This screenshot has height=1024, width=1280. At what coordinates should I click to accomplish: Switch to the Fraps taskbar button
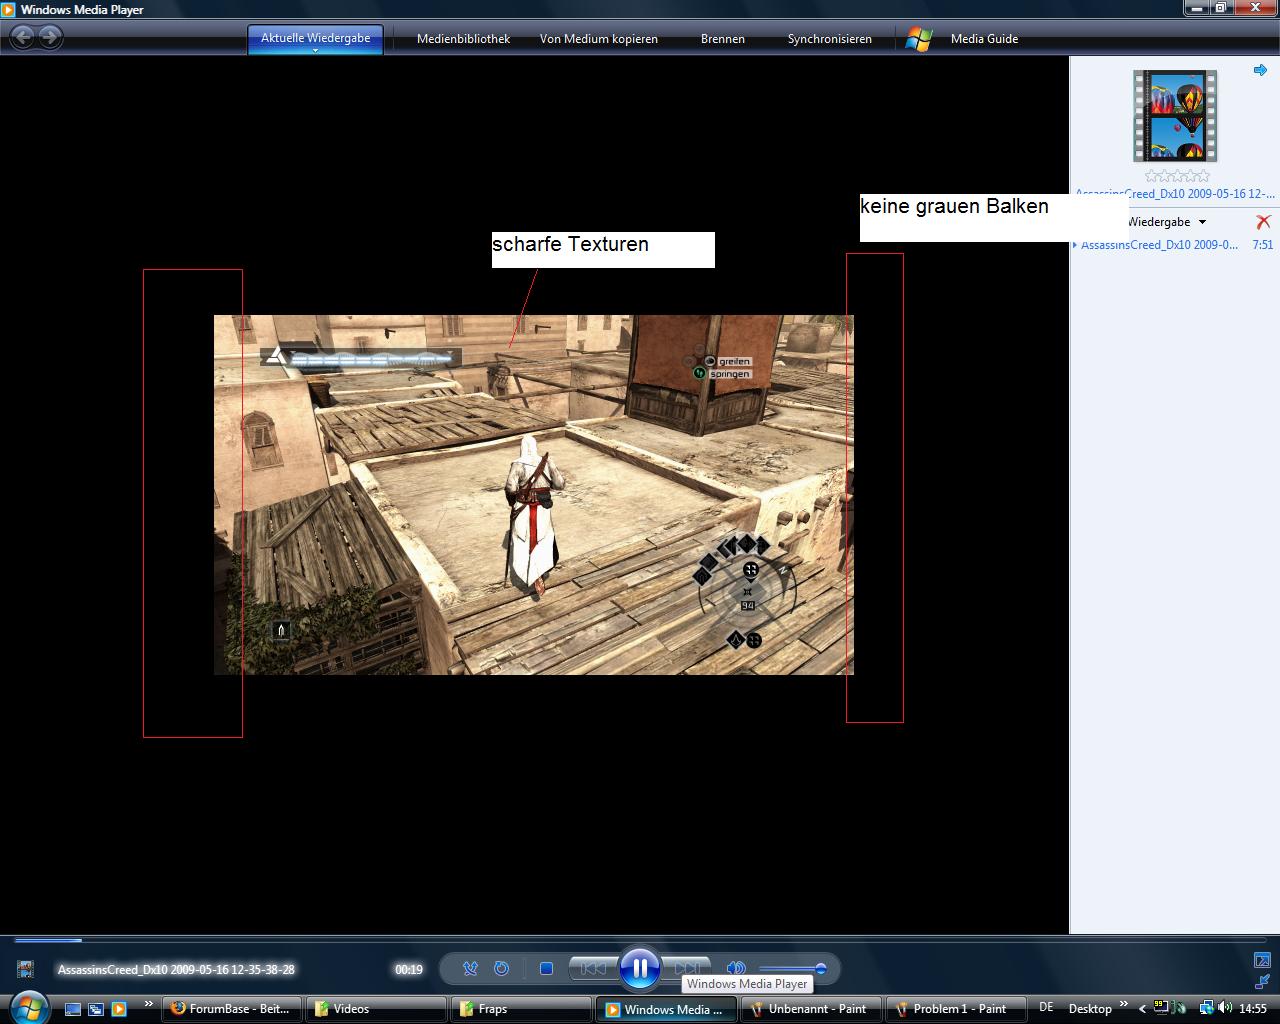[x=520, y=1009]
